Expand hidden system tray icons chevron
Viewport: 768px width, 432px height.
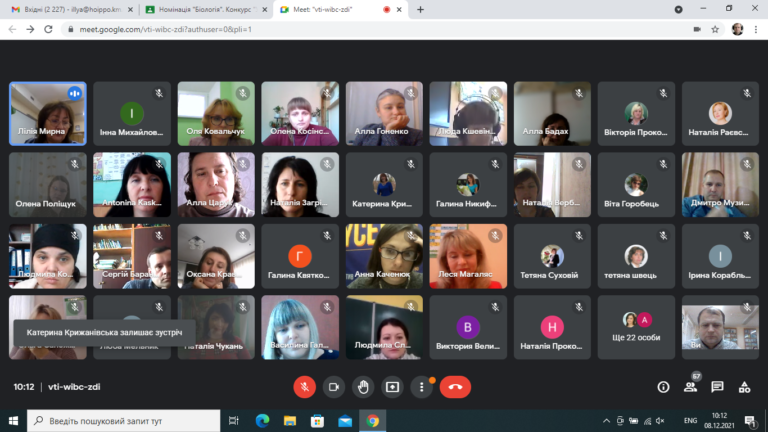point(606,421)
